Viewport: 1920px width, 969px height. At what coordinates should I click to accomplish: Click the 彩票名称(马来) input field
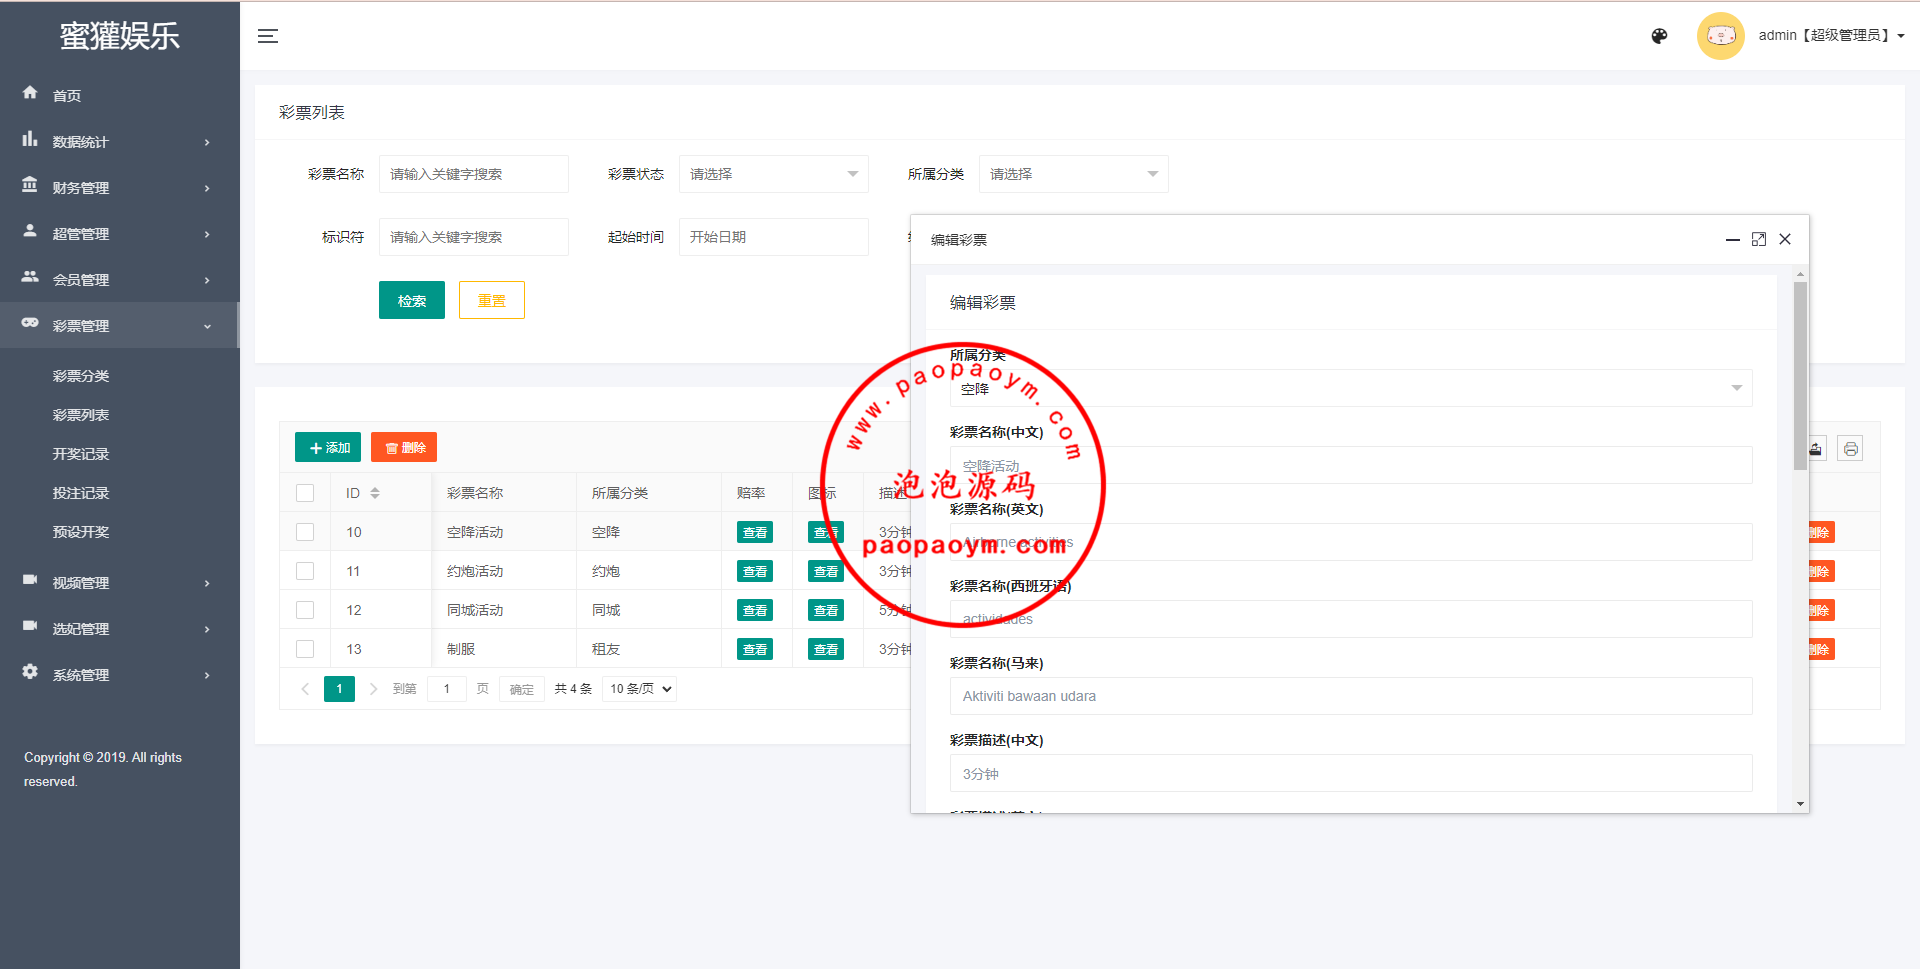(1350, 696)
